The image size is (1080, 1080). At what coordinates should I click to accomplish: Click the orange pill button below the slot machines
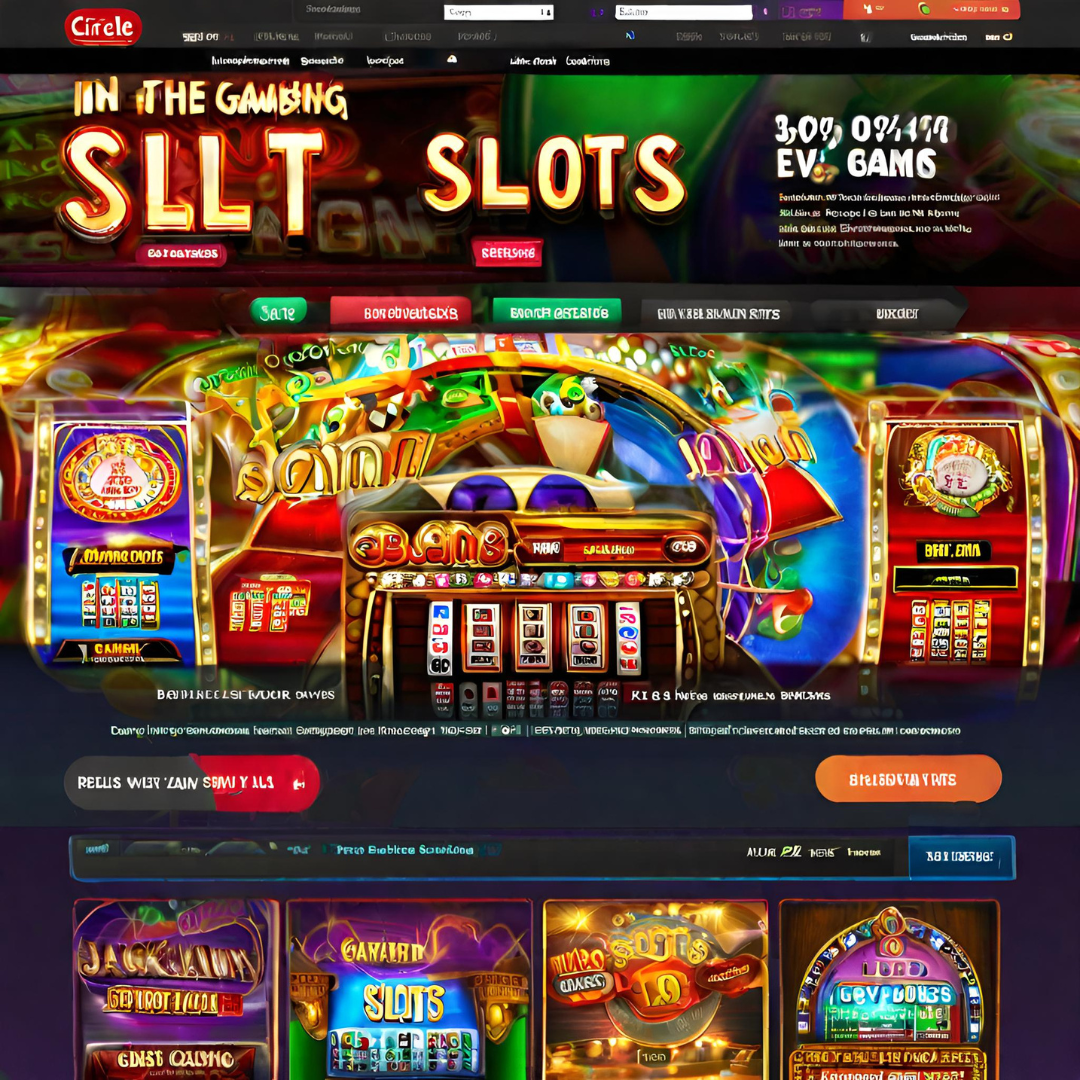point(908,779)
